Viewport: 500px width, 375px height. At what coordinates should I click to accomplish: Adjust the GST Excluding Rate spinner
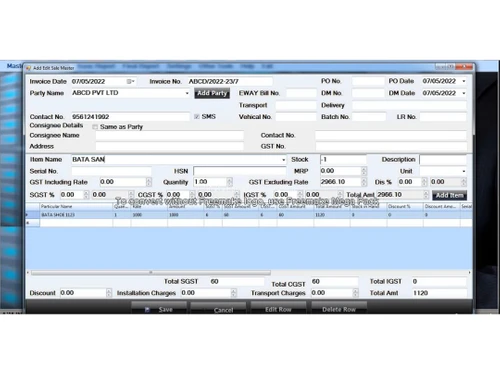click(364, 182)
